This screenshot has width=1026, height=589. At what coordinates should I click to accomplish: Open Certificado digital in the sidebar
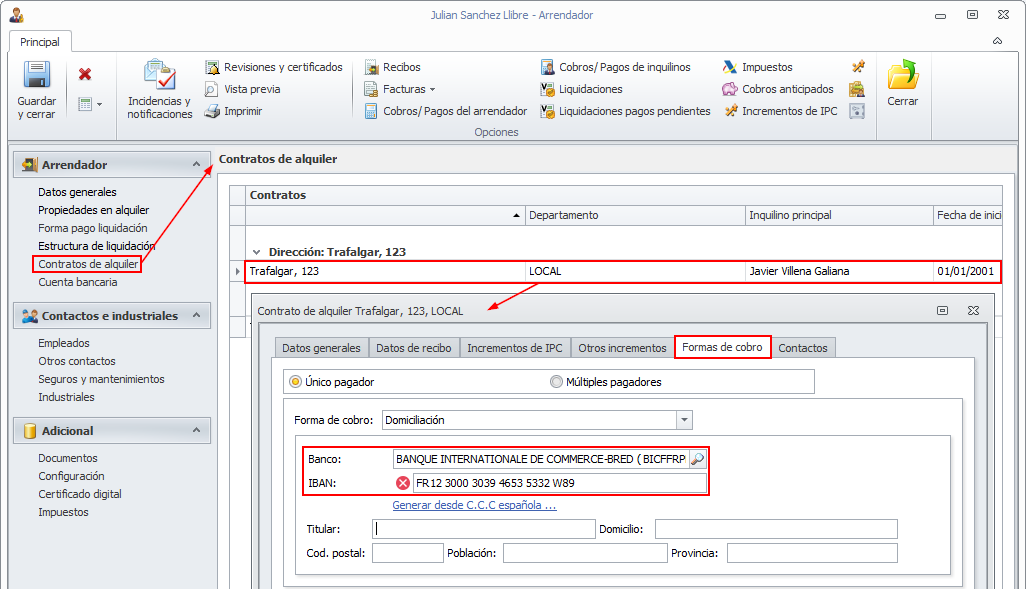pos(80,494)
